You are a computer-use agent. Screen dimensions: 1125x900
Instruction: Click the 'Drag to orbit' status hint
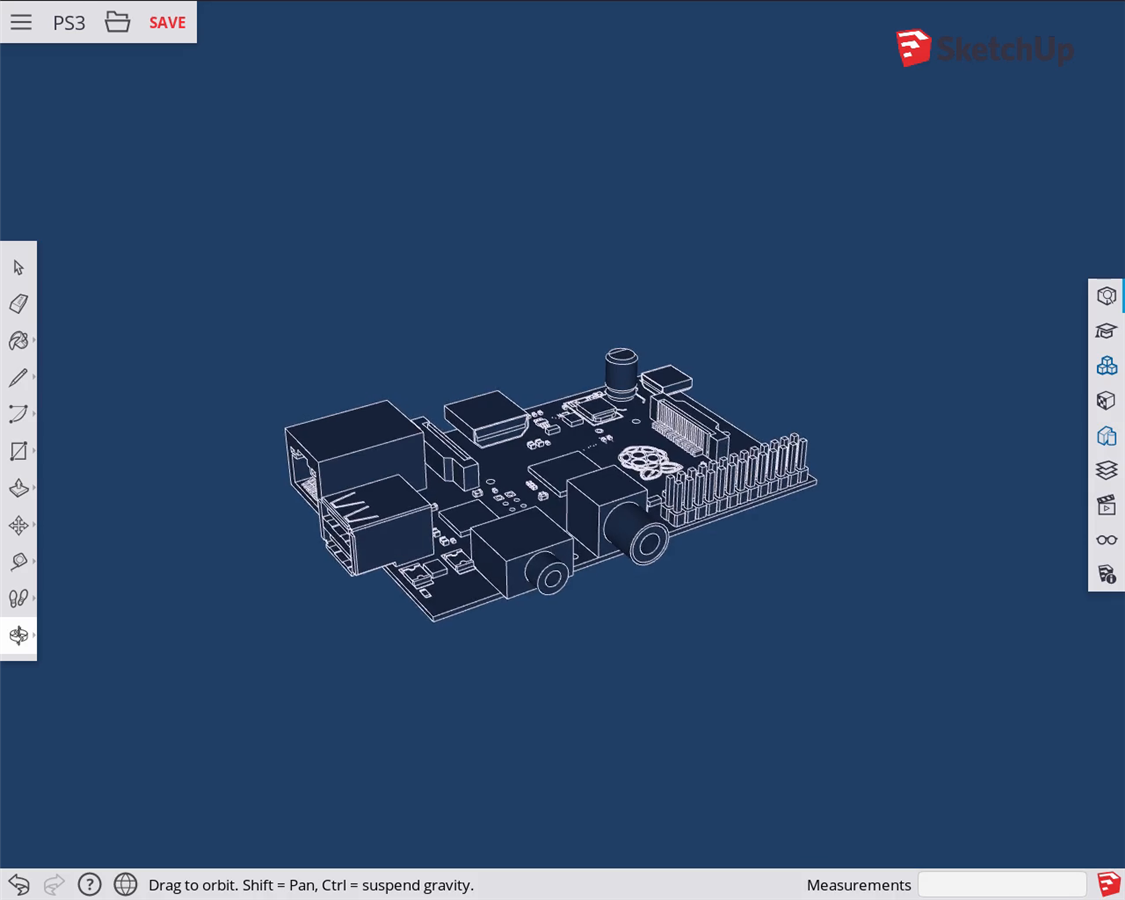click(x=311, y=886)
